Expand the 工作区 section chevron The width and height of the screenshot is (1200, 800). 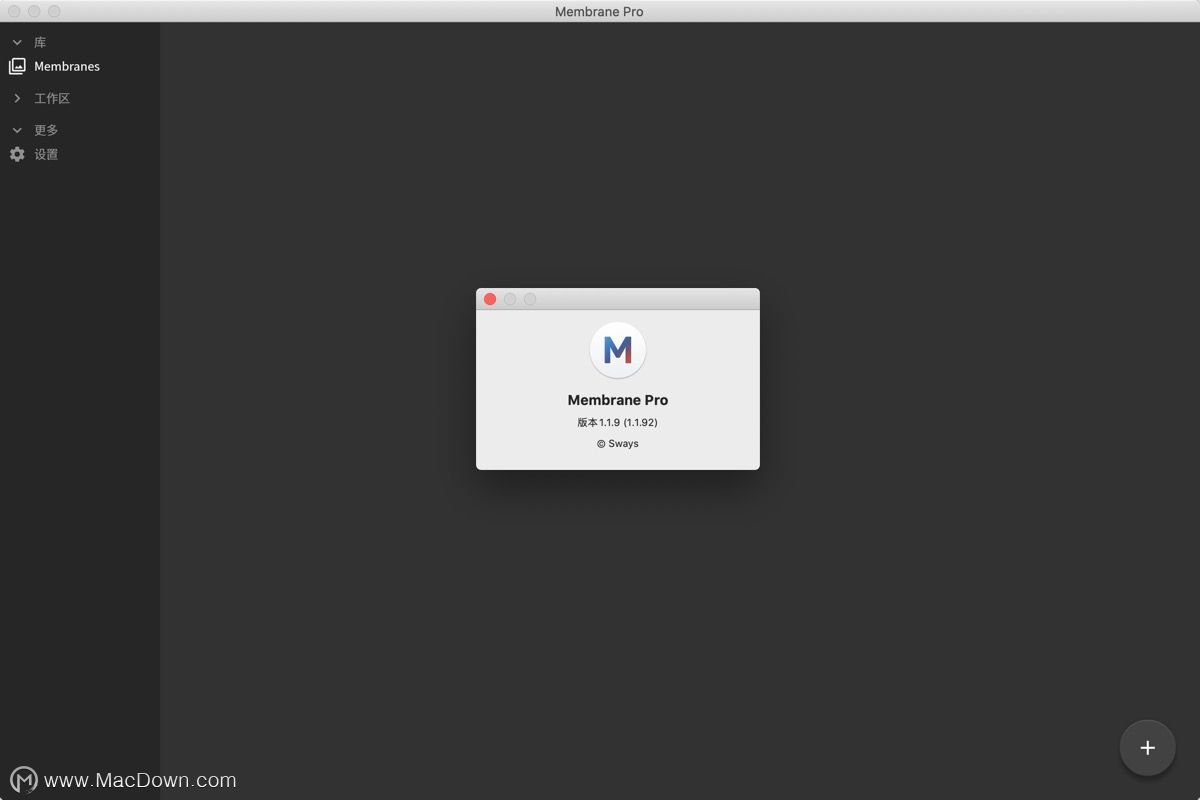tap(17, 98)
